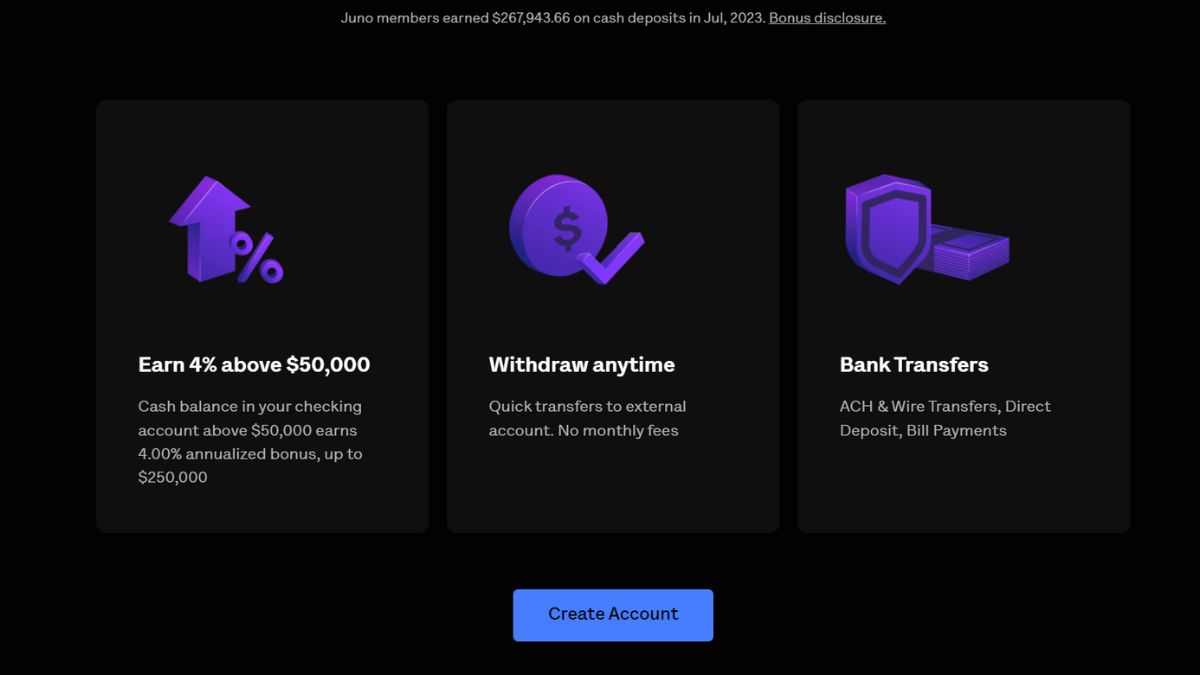Click the 'ACH & Wire Transfers' description text

pos(920,406)
